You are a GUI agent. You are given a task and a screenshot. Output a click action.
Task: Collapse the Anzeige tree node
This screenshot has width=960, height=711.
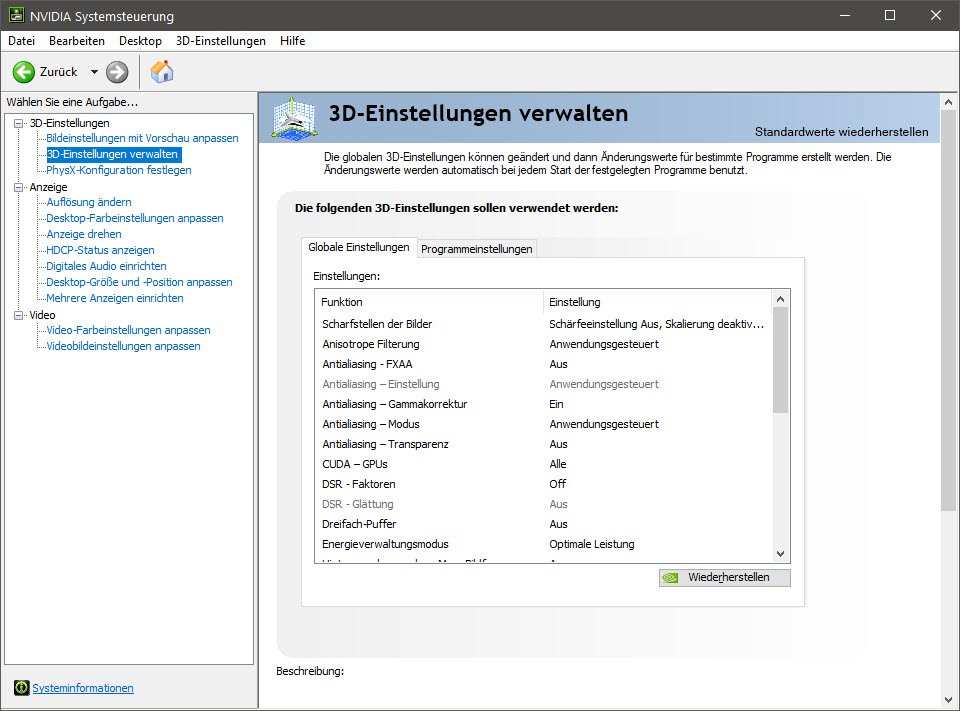click(x=18, y=187)
